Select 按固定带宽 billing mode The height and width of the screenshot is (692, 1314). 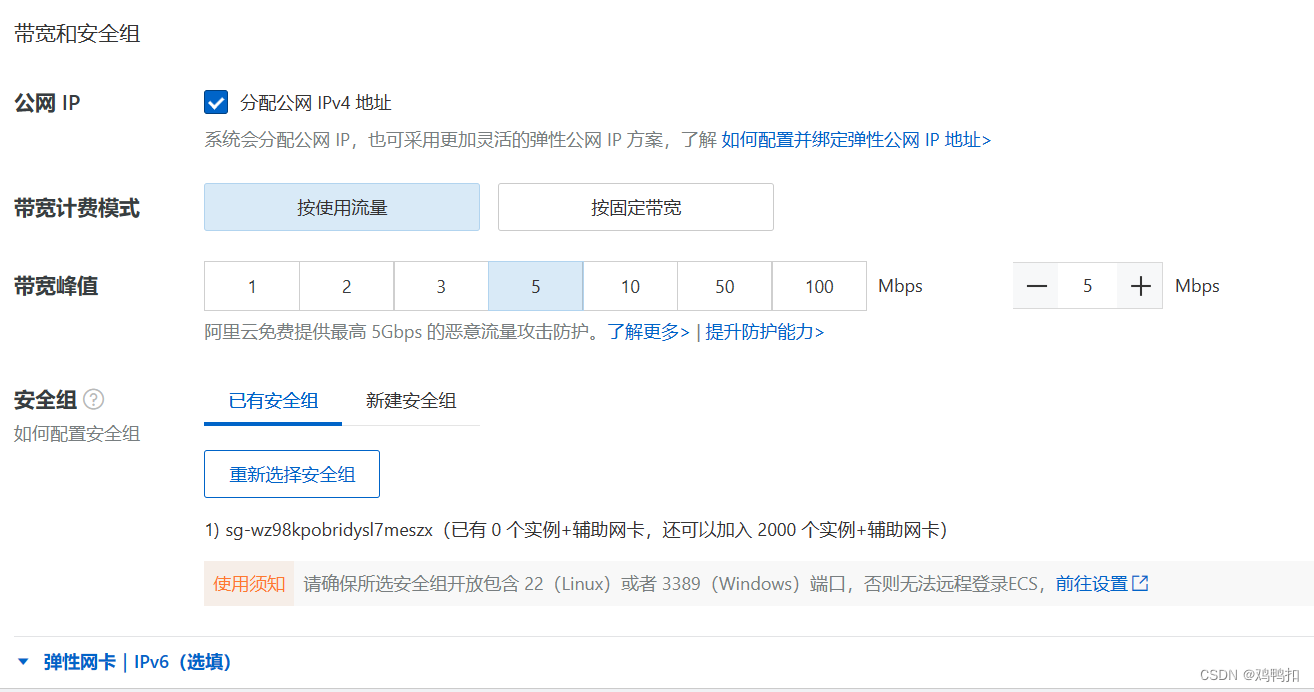coord(636,207)
